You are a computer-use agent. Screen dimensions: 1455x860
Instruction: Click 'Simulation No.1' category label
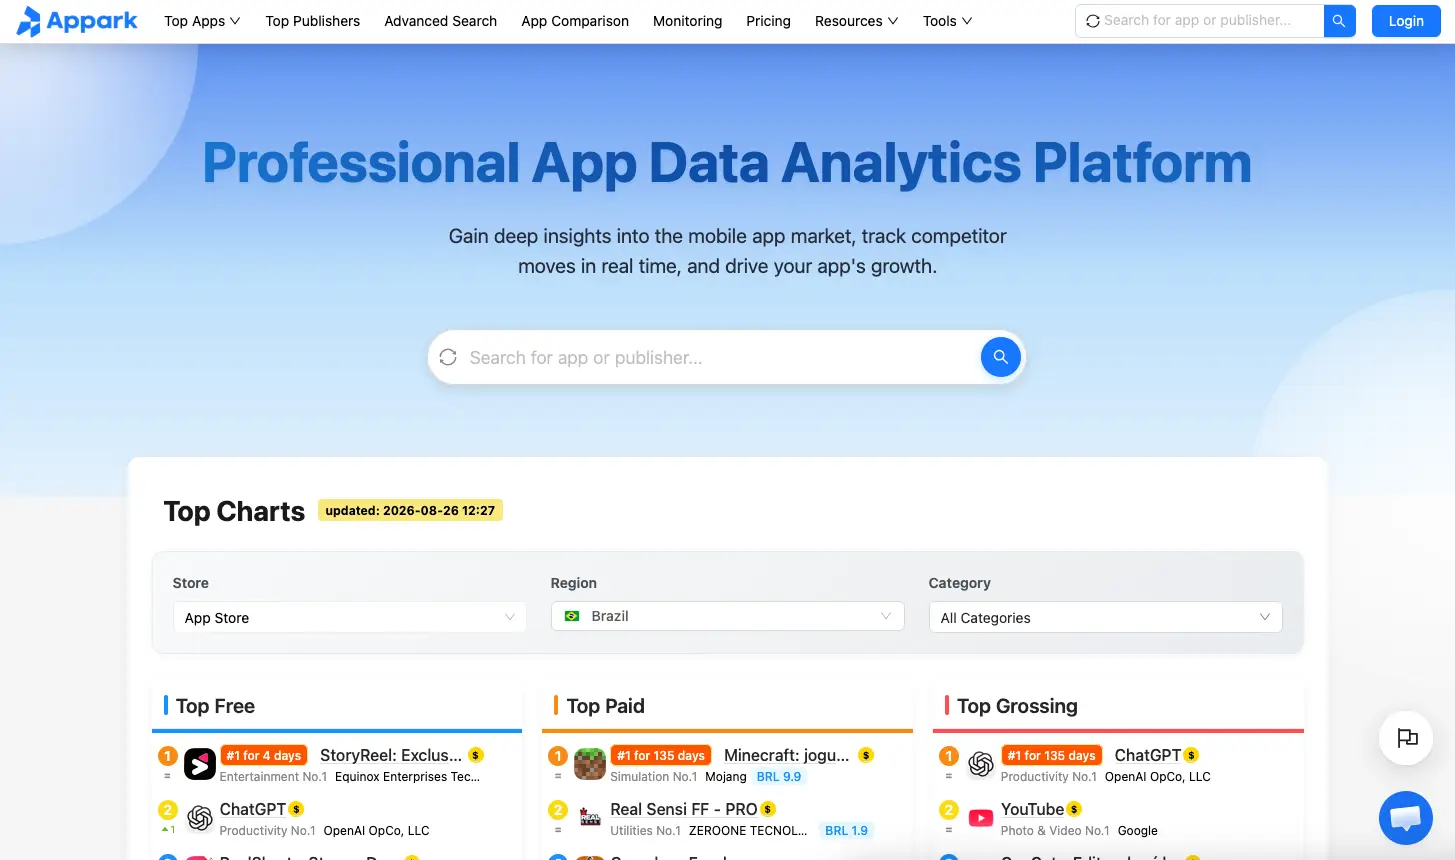click(654, 777)
